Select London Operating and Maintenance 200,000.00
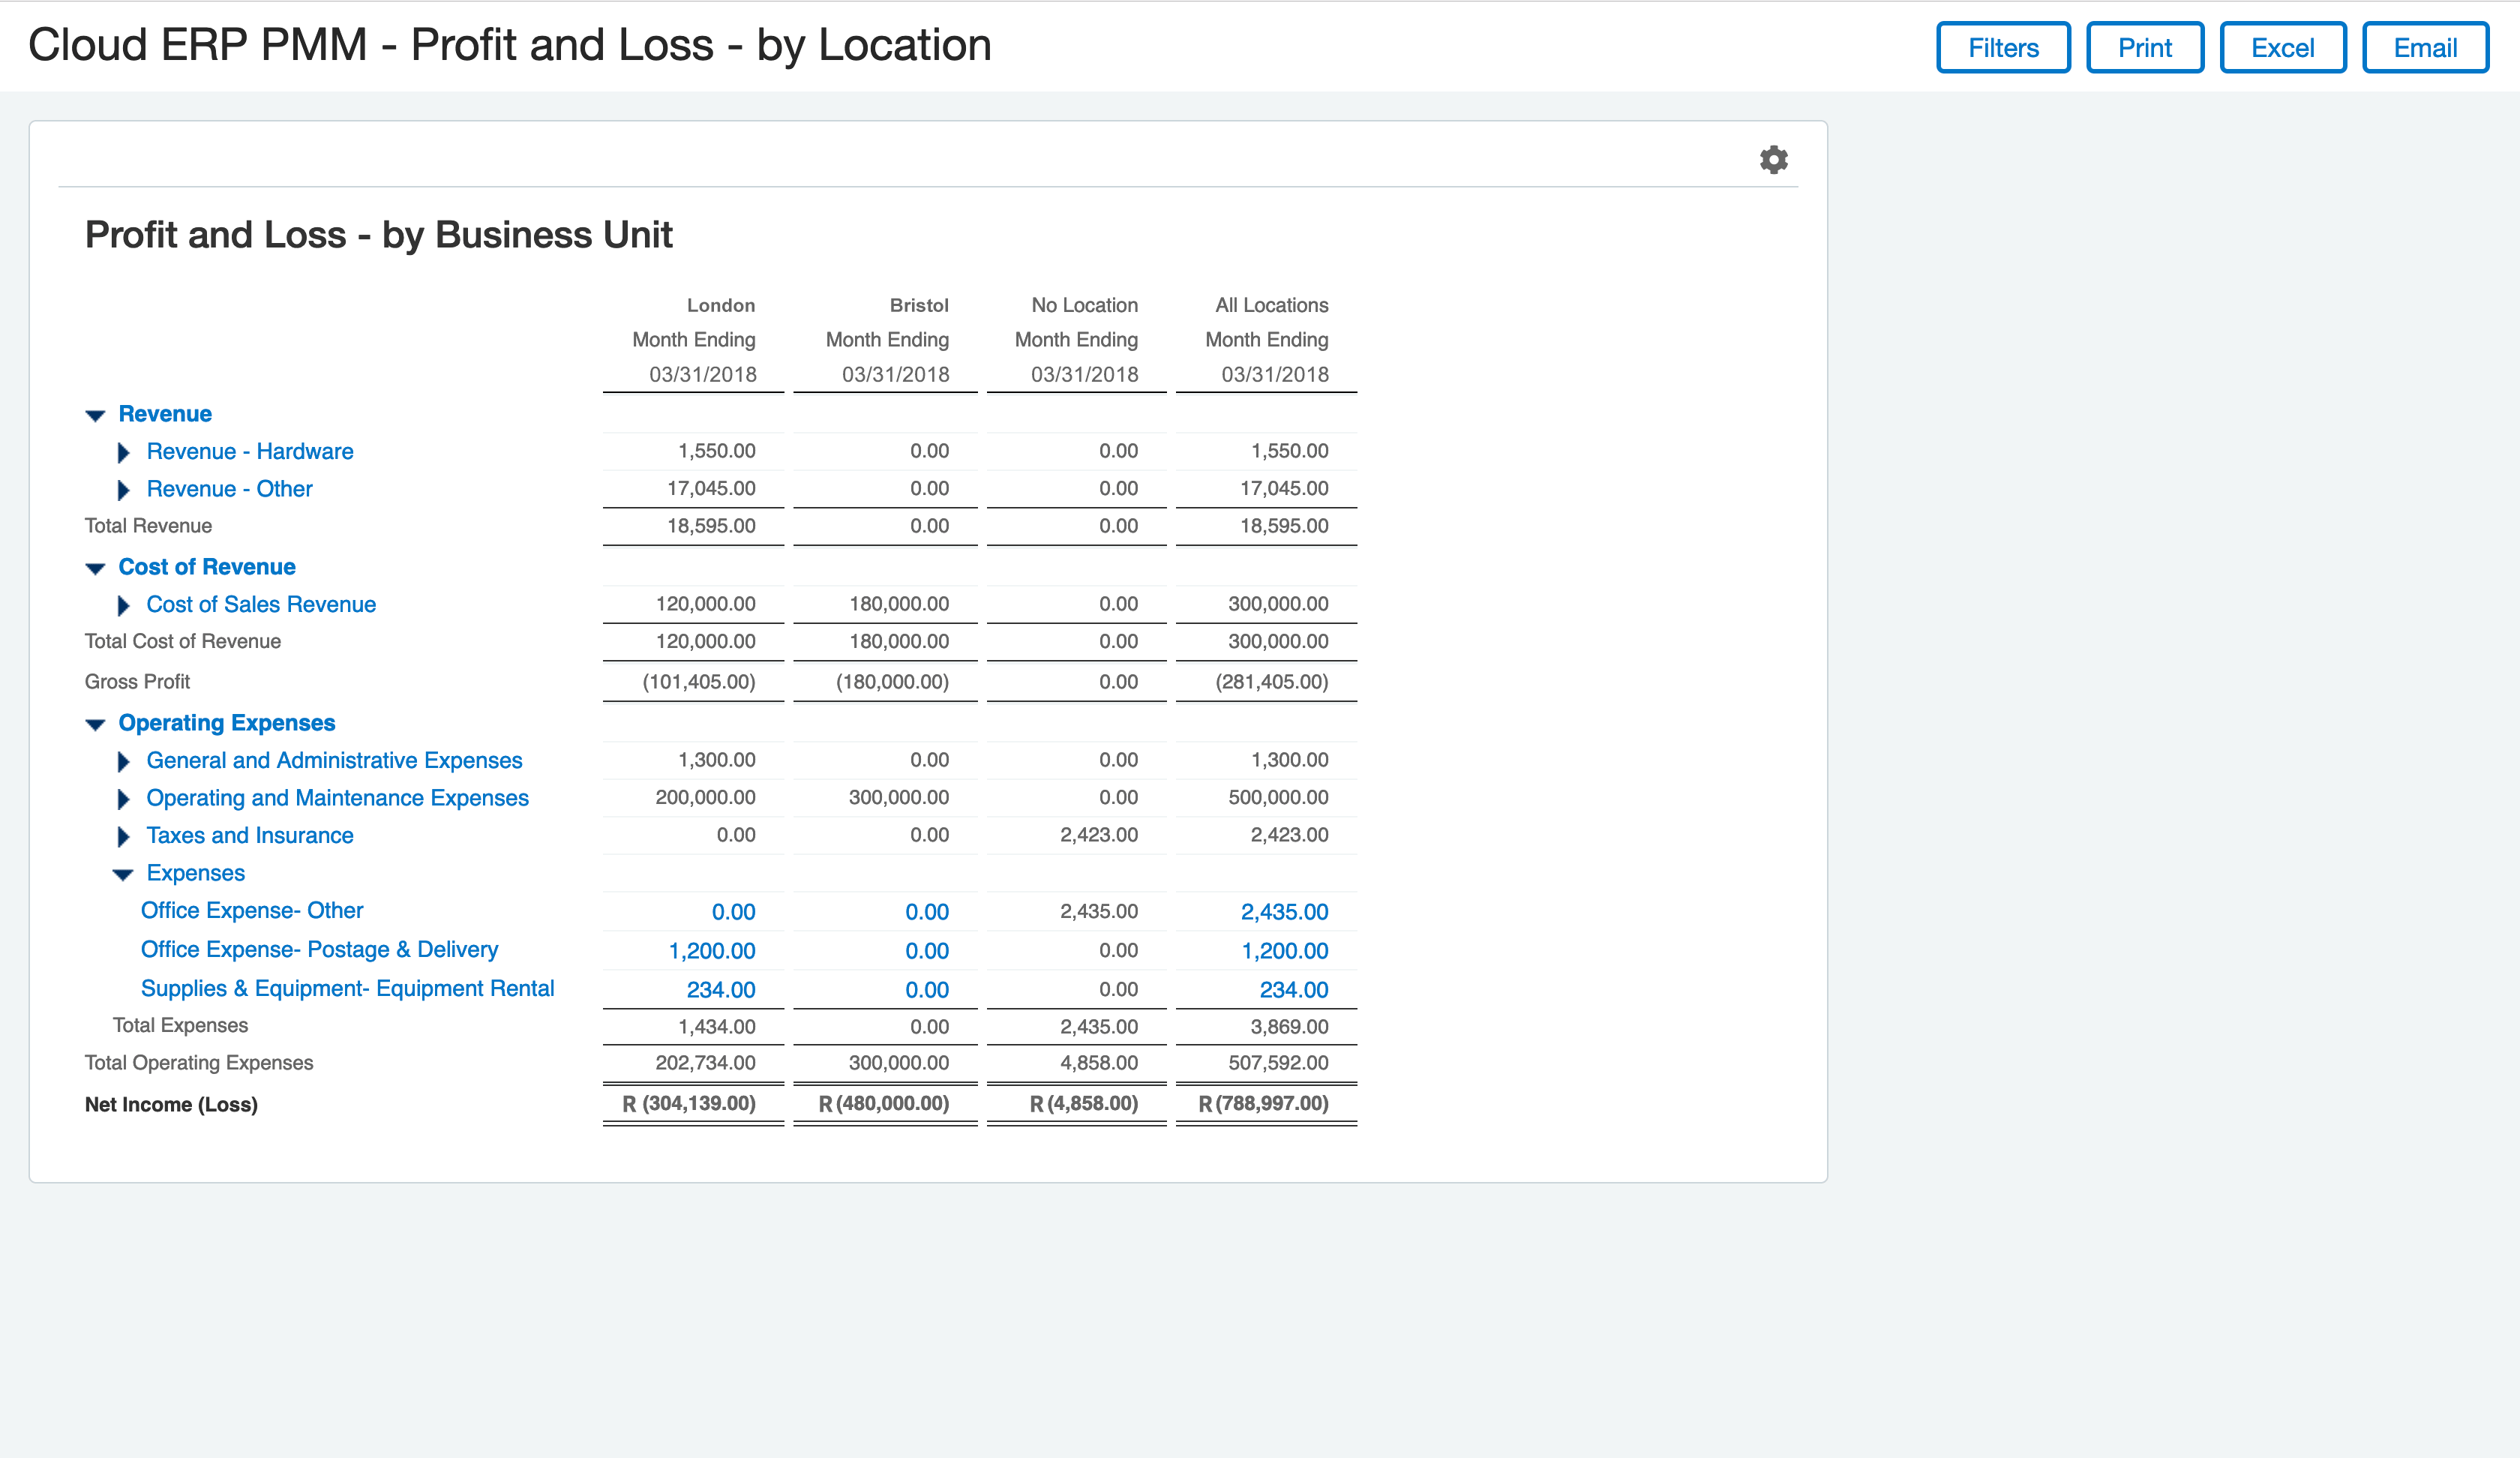Screen dimensions: 2520x1458 (x=705, y=798)
